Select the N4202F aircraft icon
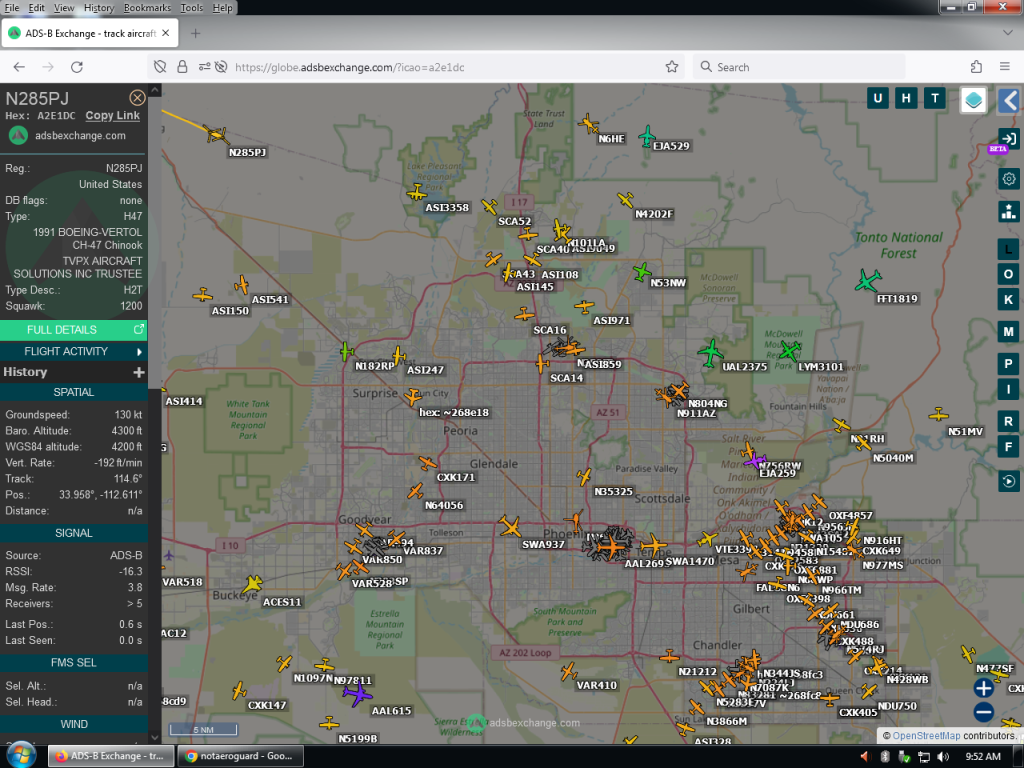 pos(626,199)
